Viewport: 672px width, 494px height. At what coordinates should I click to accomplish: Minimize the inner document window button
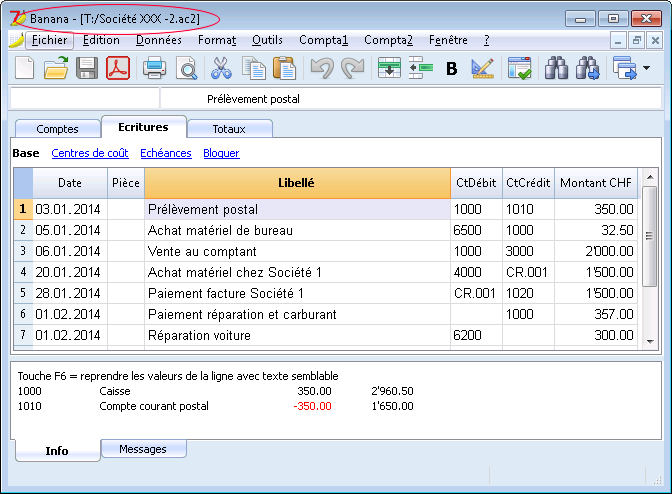coord(618,41)
